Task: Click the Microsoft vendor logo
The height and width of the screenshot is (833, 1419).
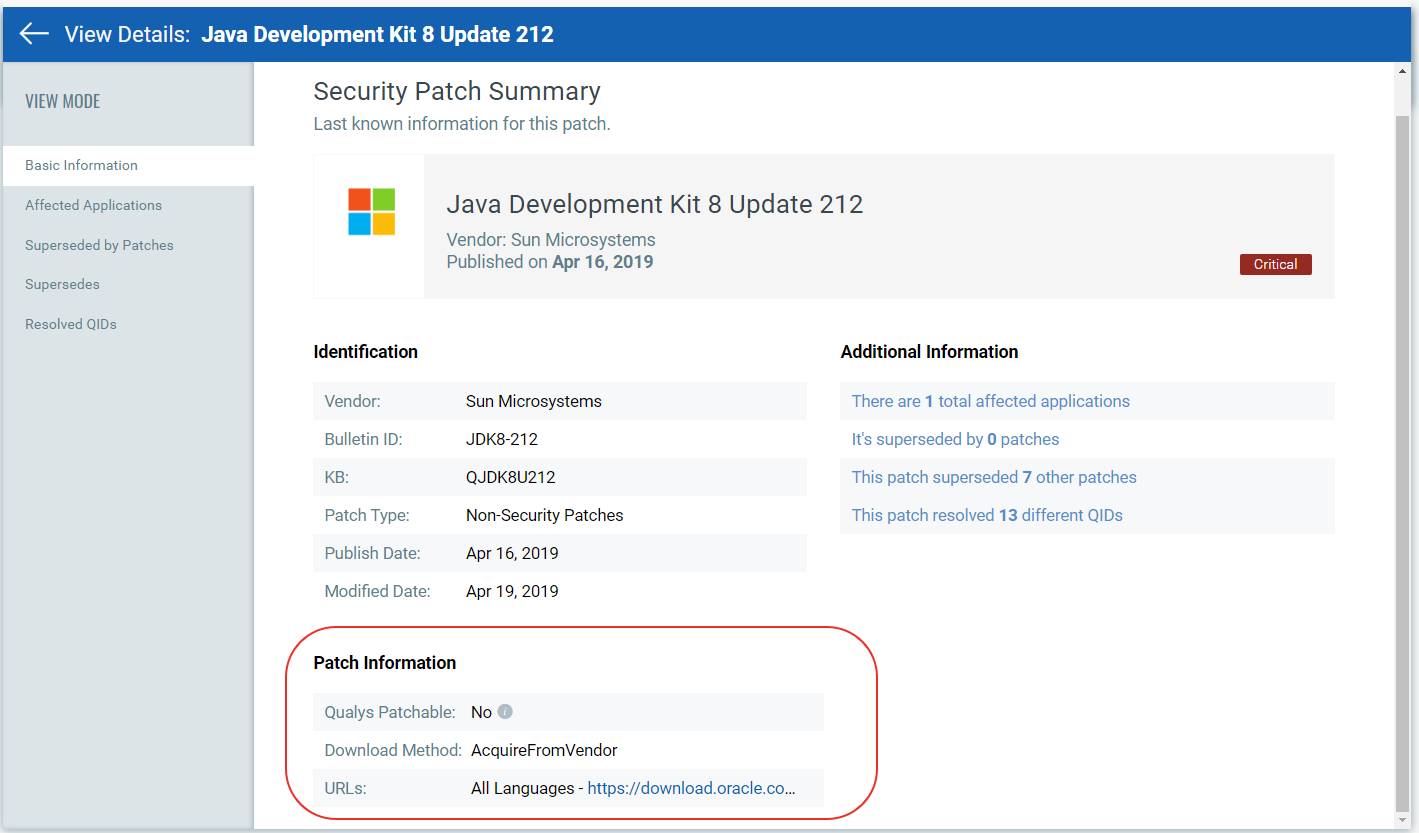Action: point(372,212)
